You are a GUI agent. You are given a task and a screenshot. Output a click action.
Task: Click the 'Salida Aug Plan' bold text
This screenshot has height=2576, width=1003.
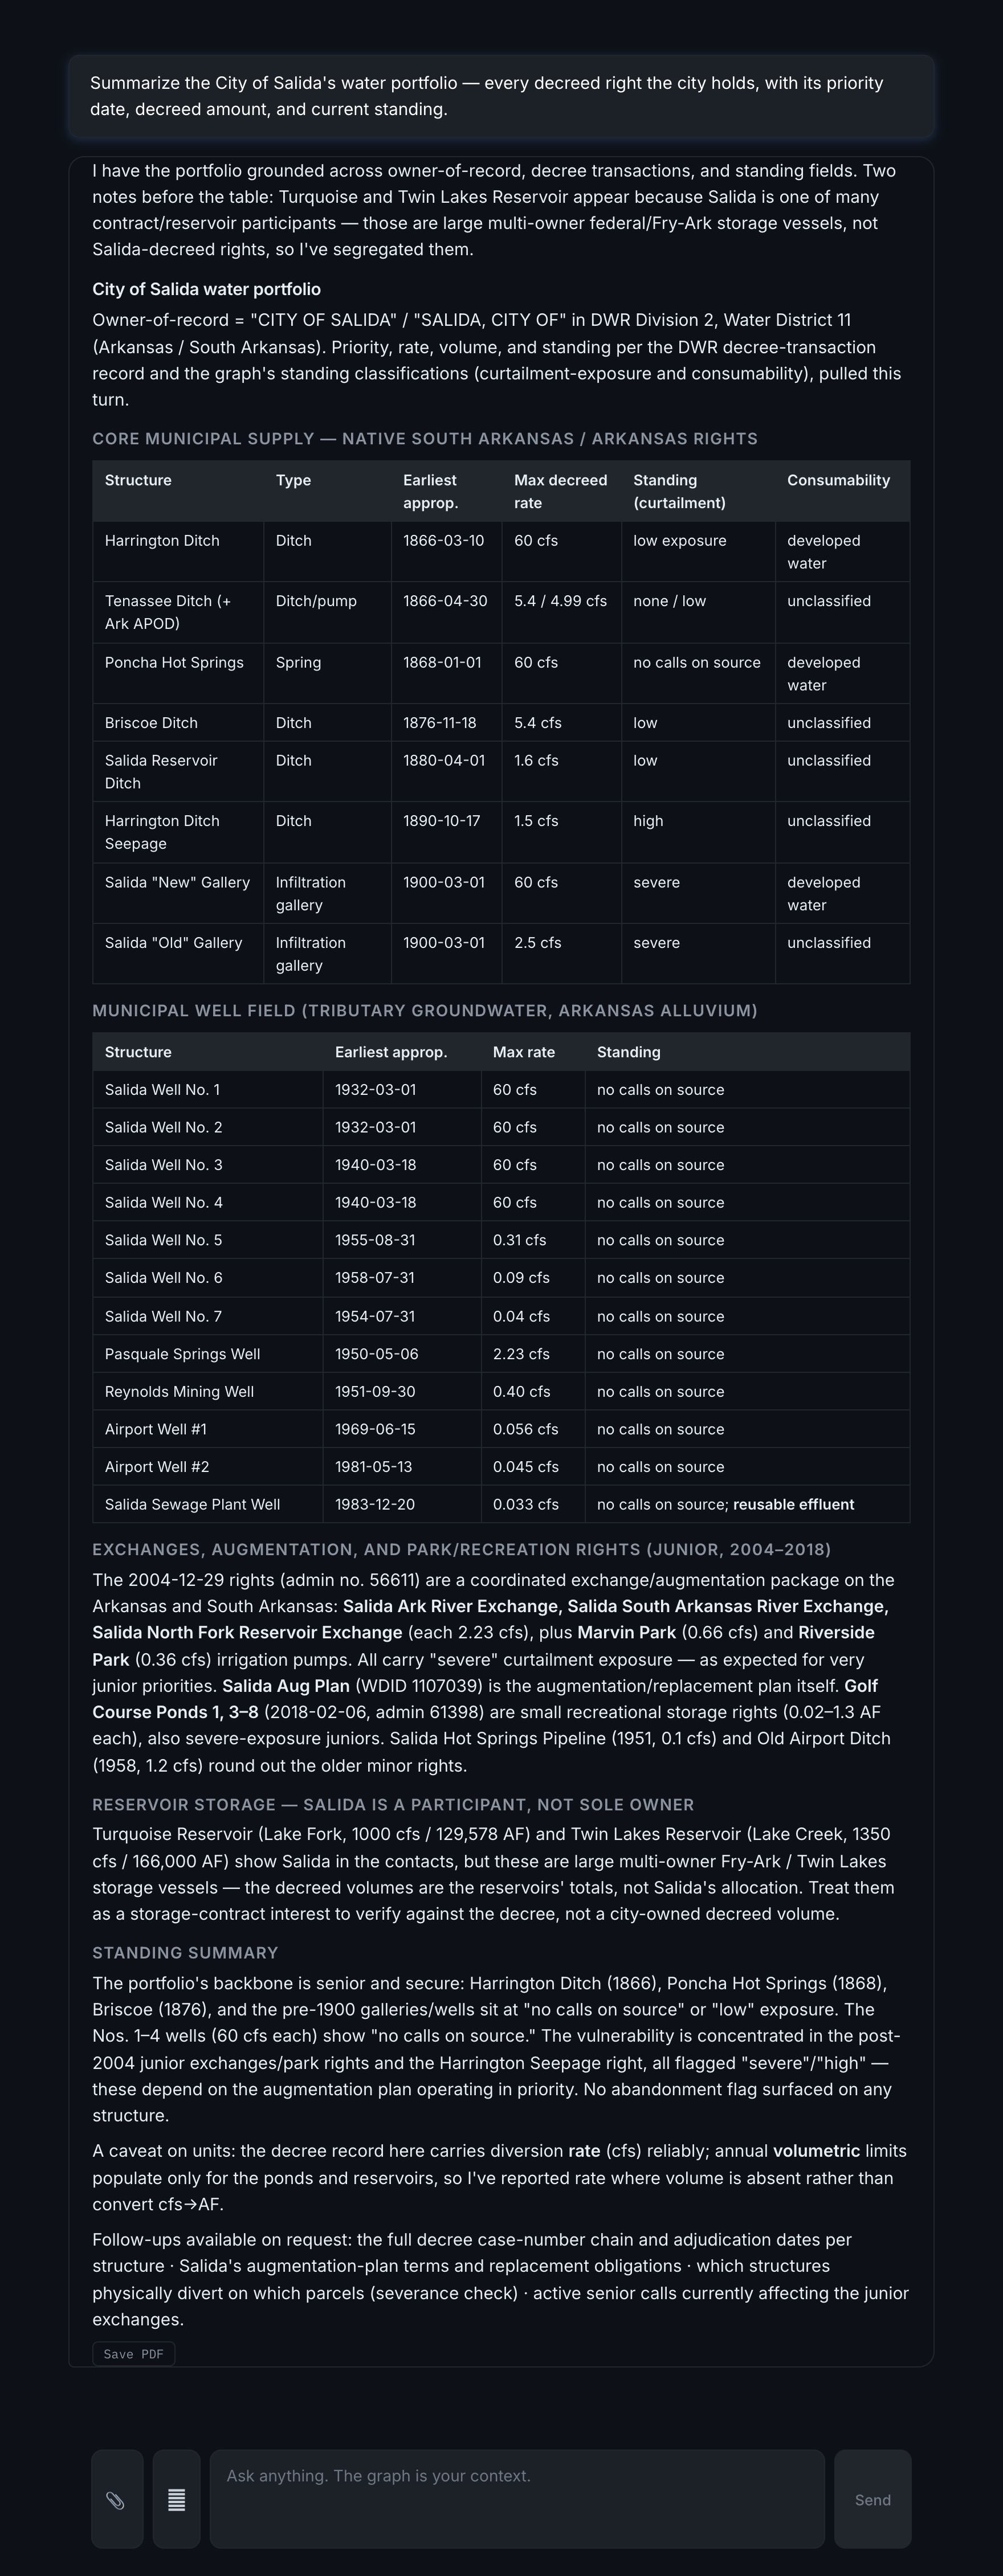click(x=286, y=1686)
